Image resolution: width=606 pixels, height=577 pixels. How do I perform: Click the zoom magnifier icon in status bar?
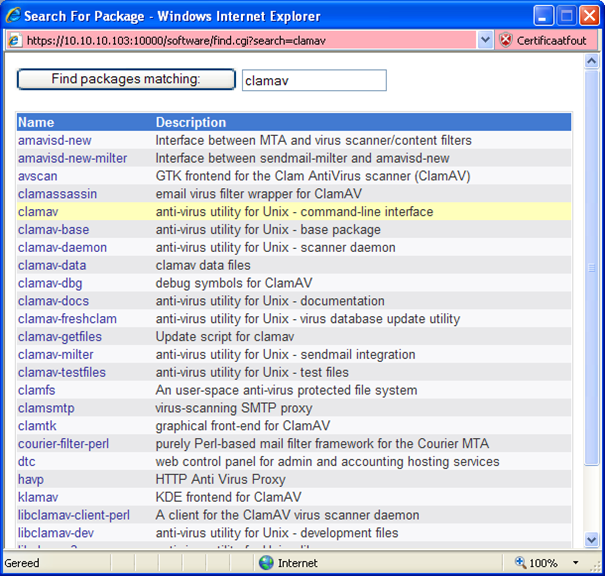(521, 563)
